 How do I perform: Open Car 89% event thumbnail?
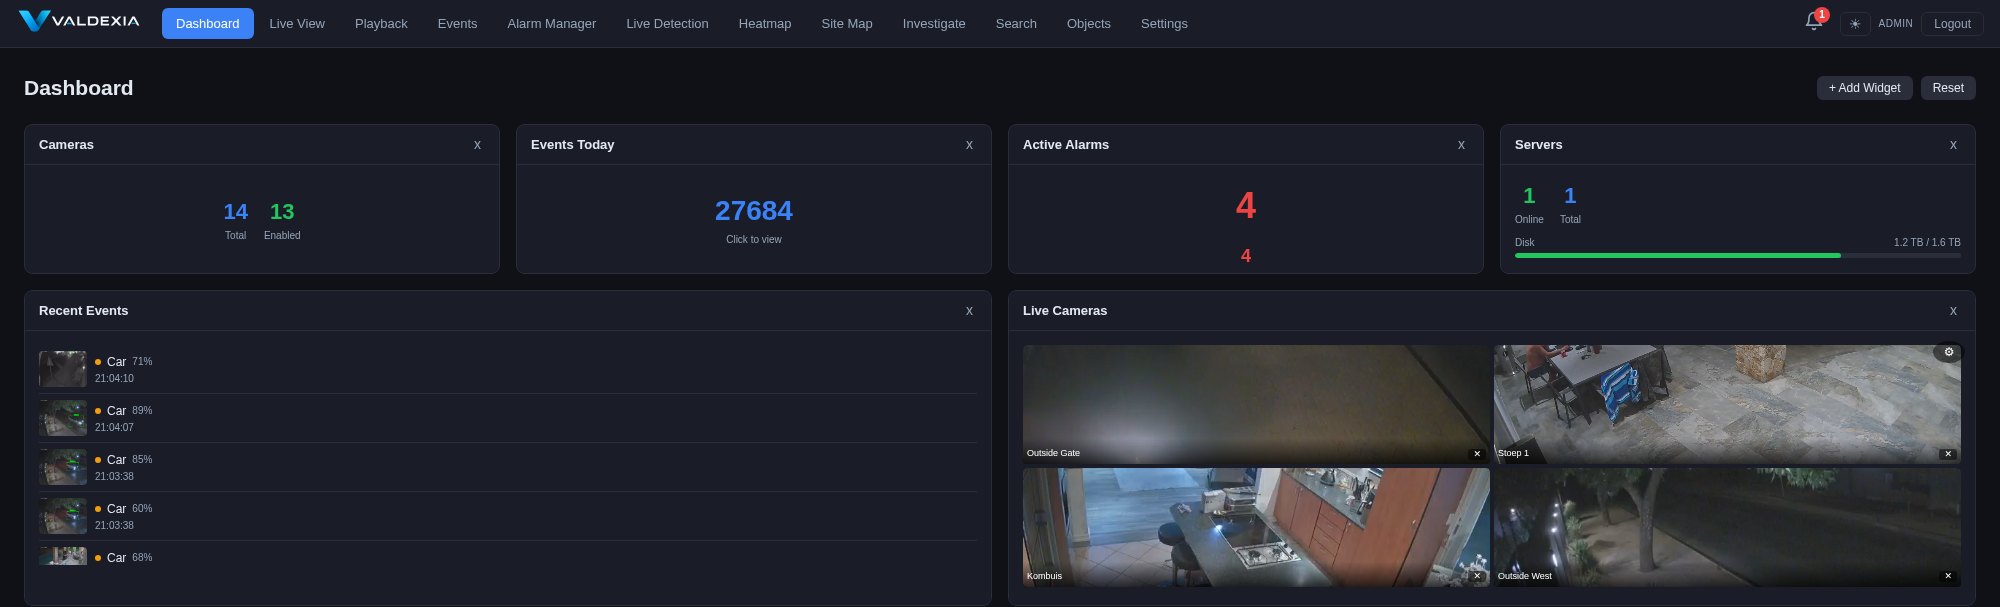(x=63, y=418)
